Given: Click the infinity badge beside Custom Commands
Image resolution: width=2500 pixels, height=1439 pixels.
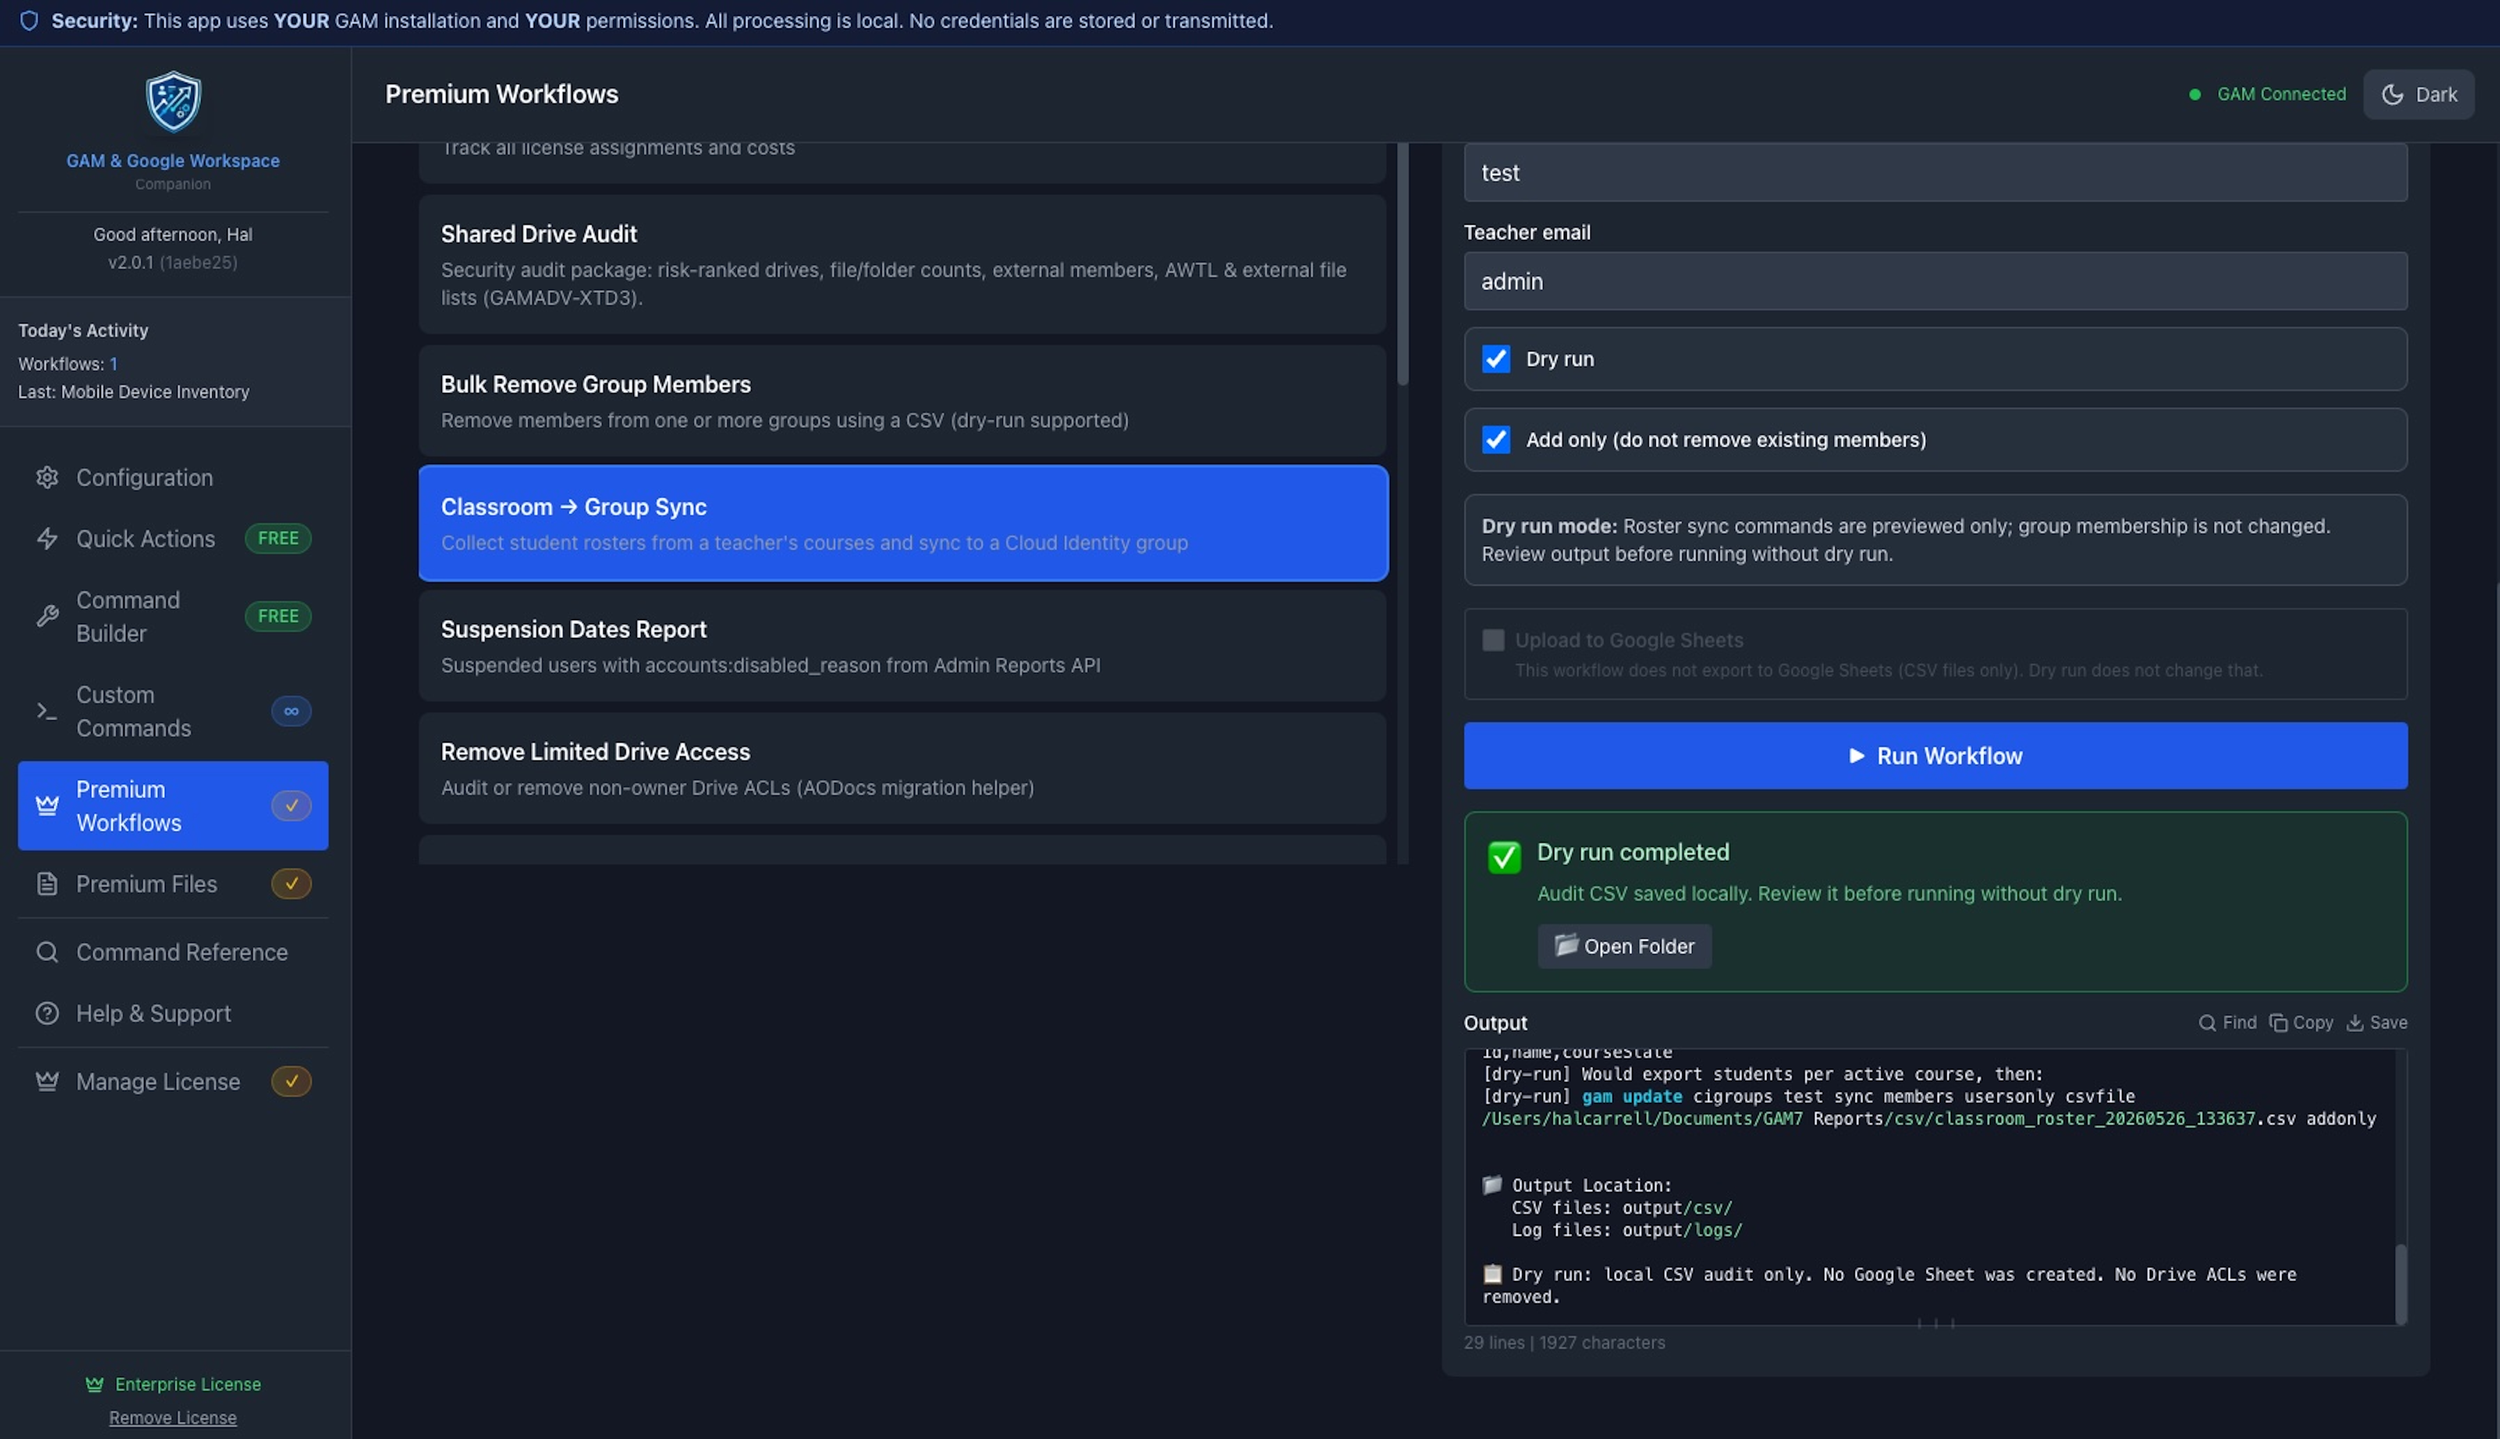Looking at the screenshot, I should (291, 711).
